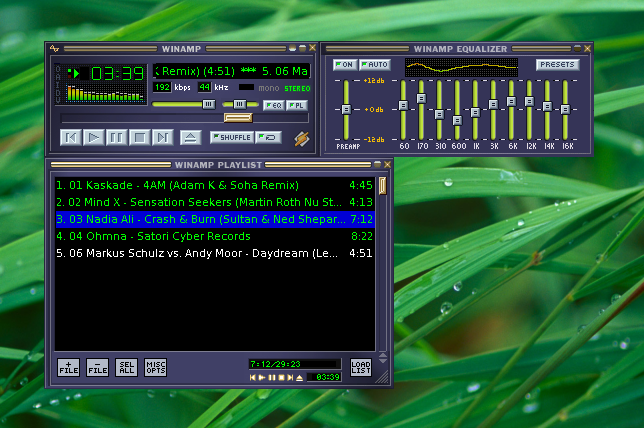Click the song seek bar handle
Screen dimensions: 644x428
(x=238, y=118)
